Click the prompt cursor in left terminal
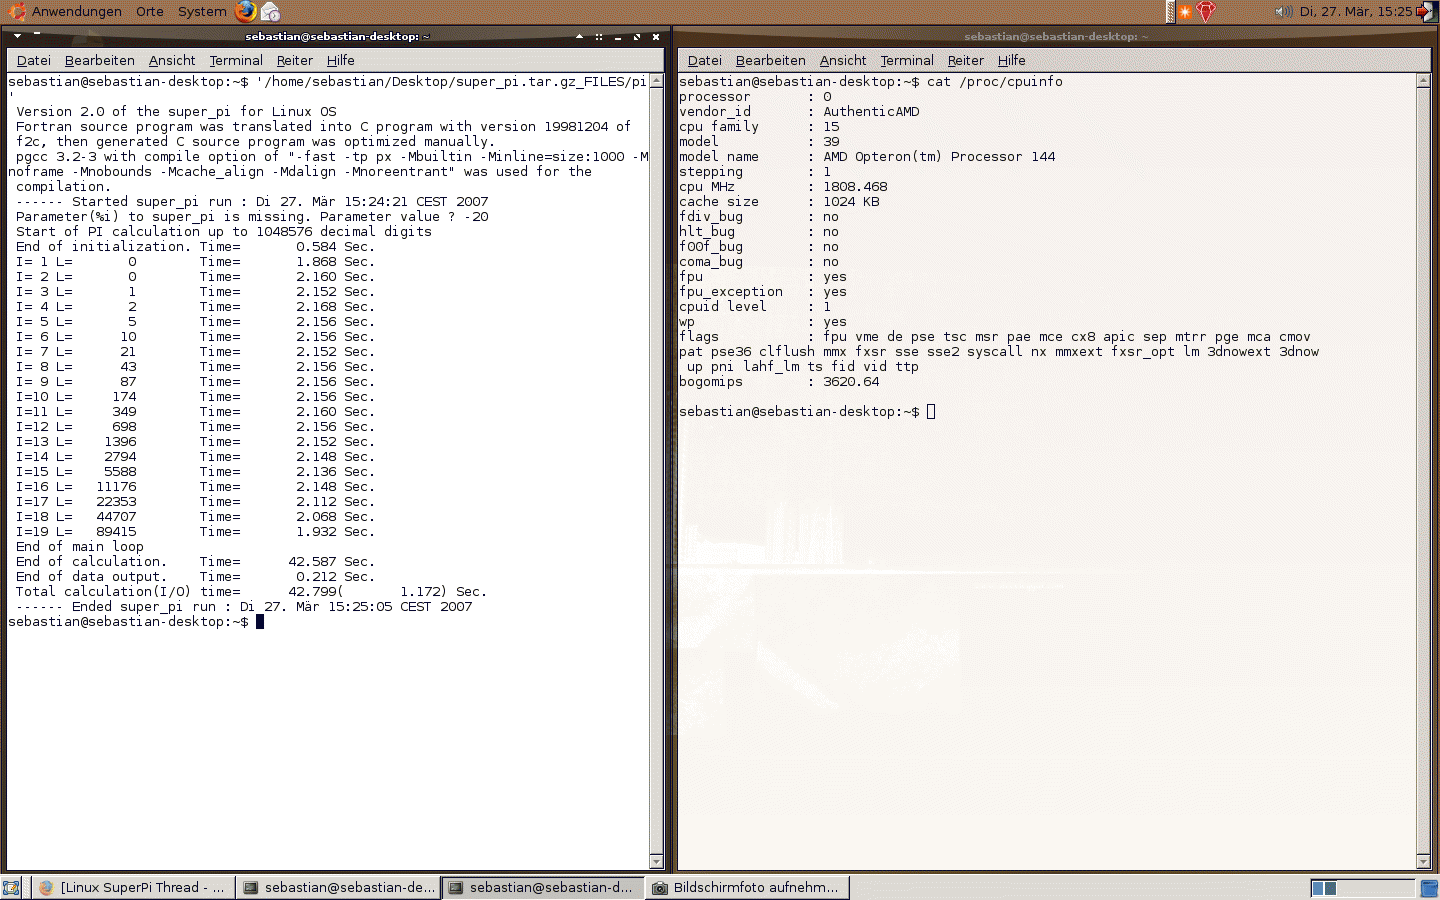Image resolution: width=1440 pixels, height=900 pixels. (x=260, y=622)
